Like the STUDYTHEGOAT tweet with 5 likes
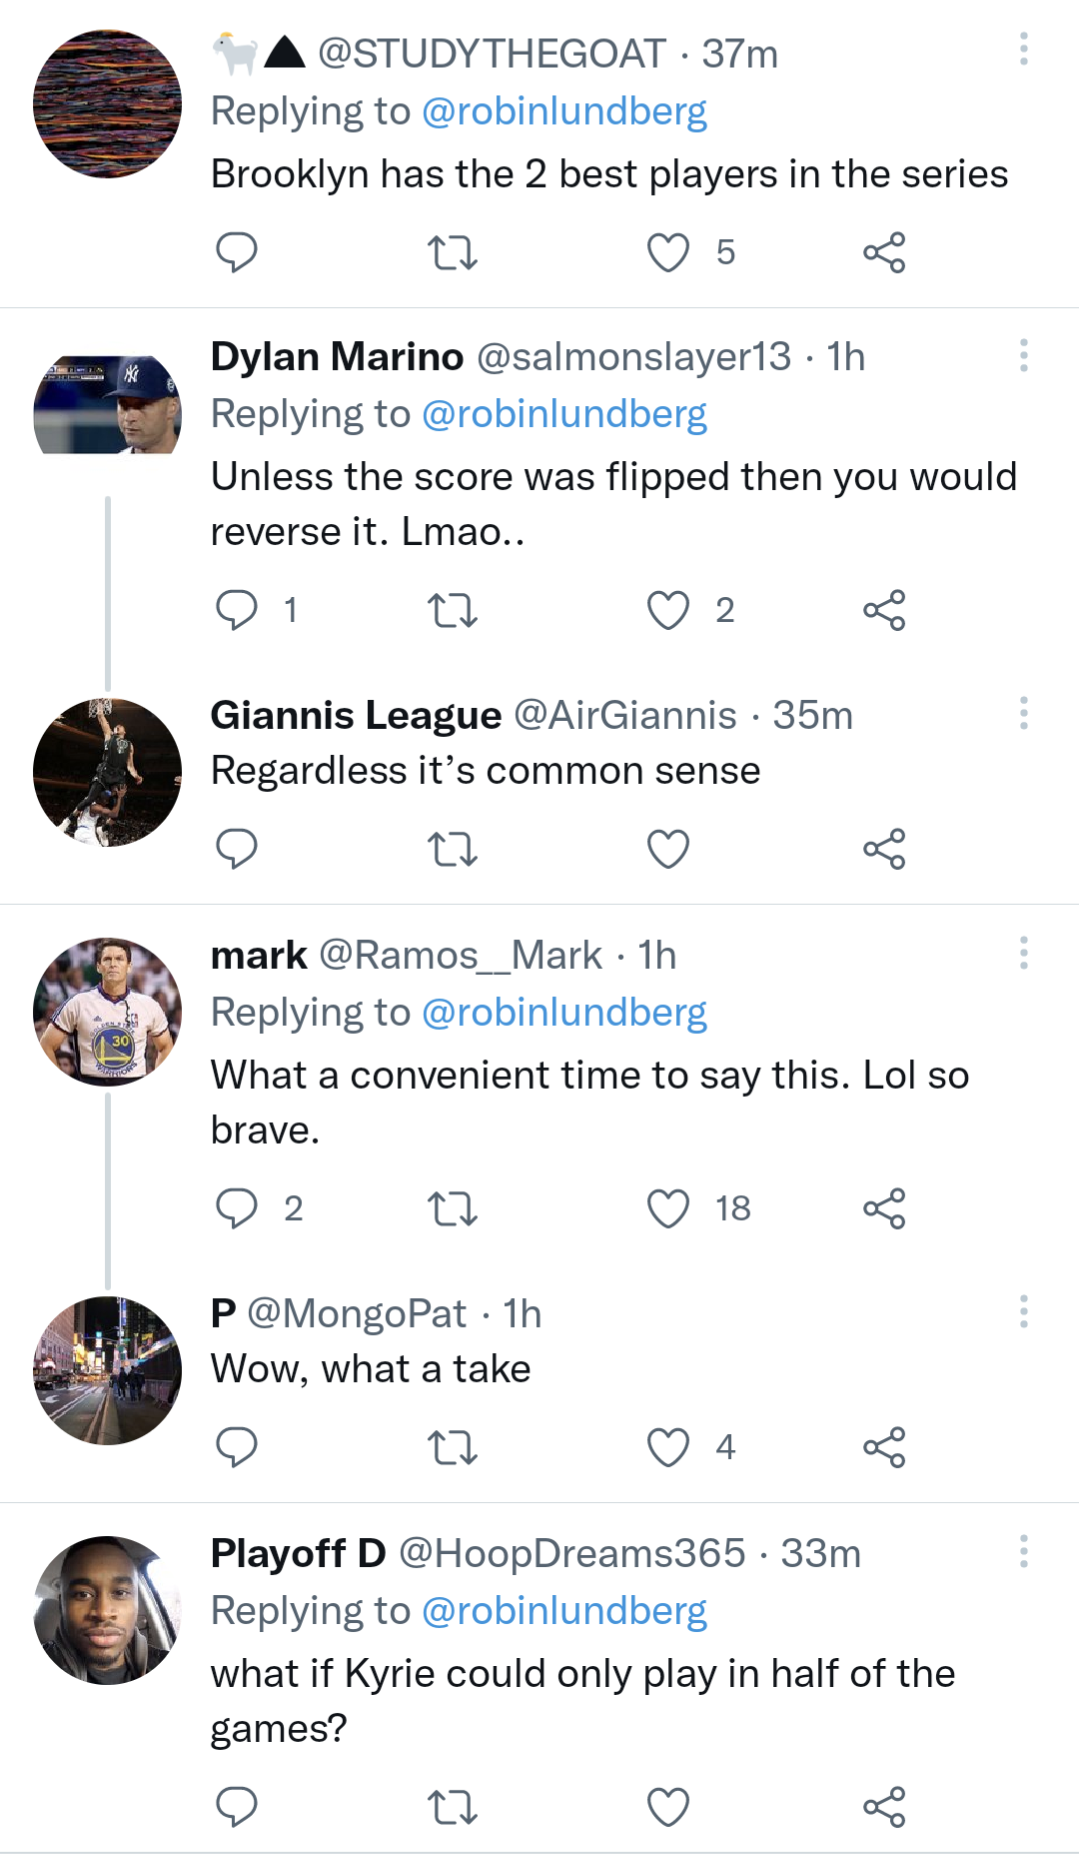 coord(668,252)
